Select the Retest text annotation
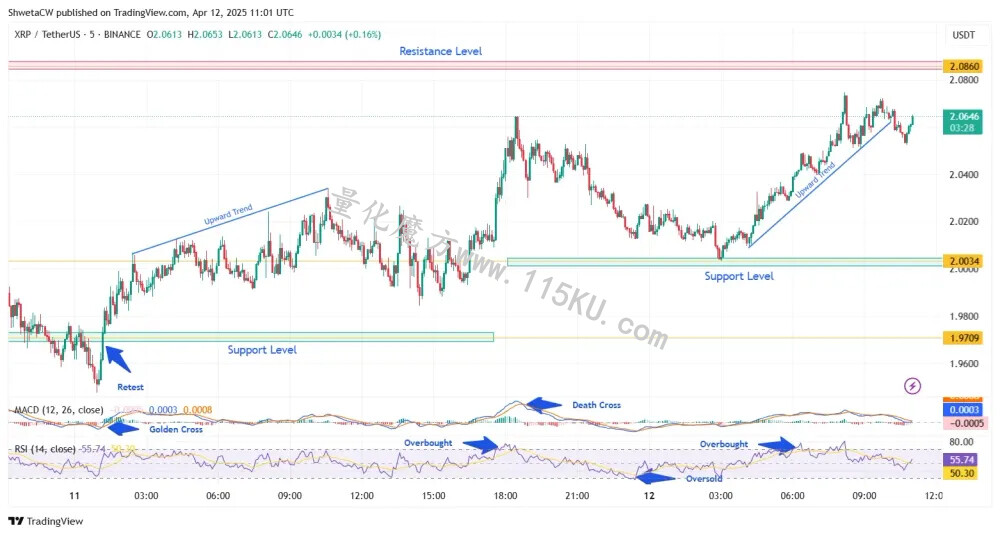This screenshot has width=1000, height=535. pos(130,387)
